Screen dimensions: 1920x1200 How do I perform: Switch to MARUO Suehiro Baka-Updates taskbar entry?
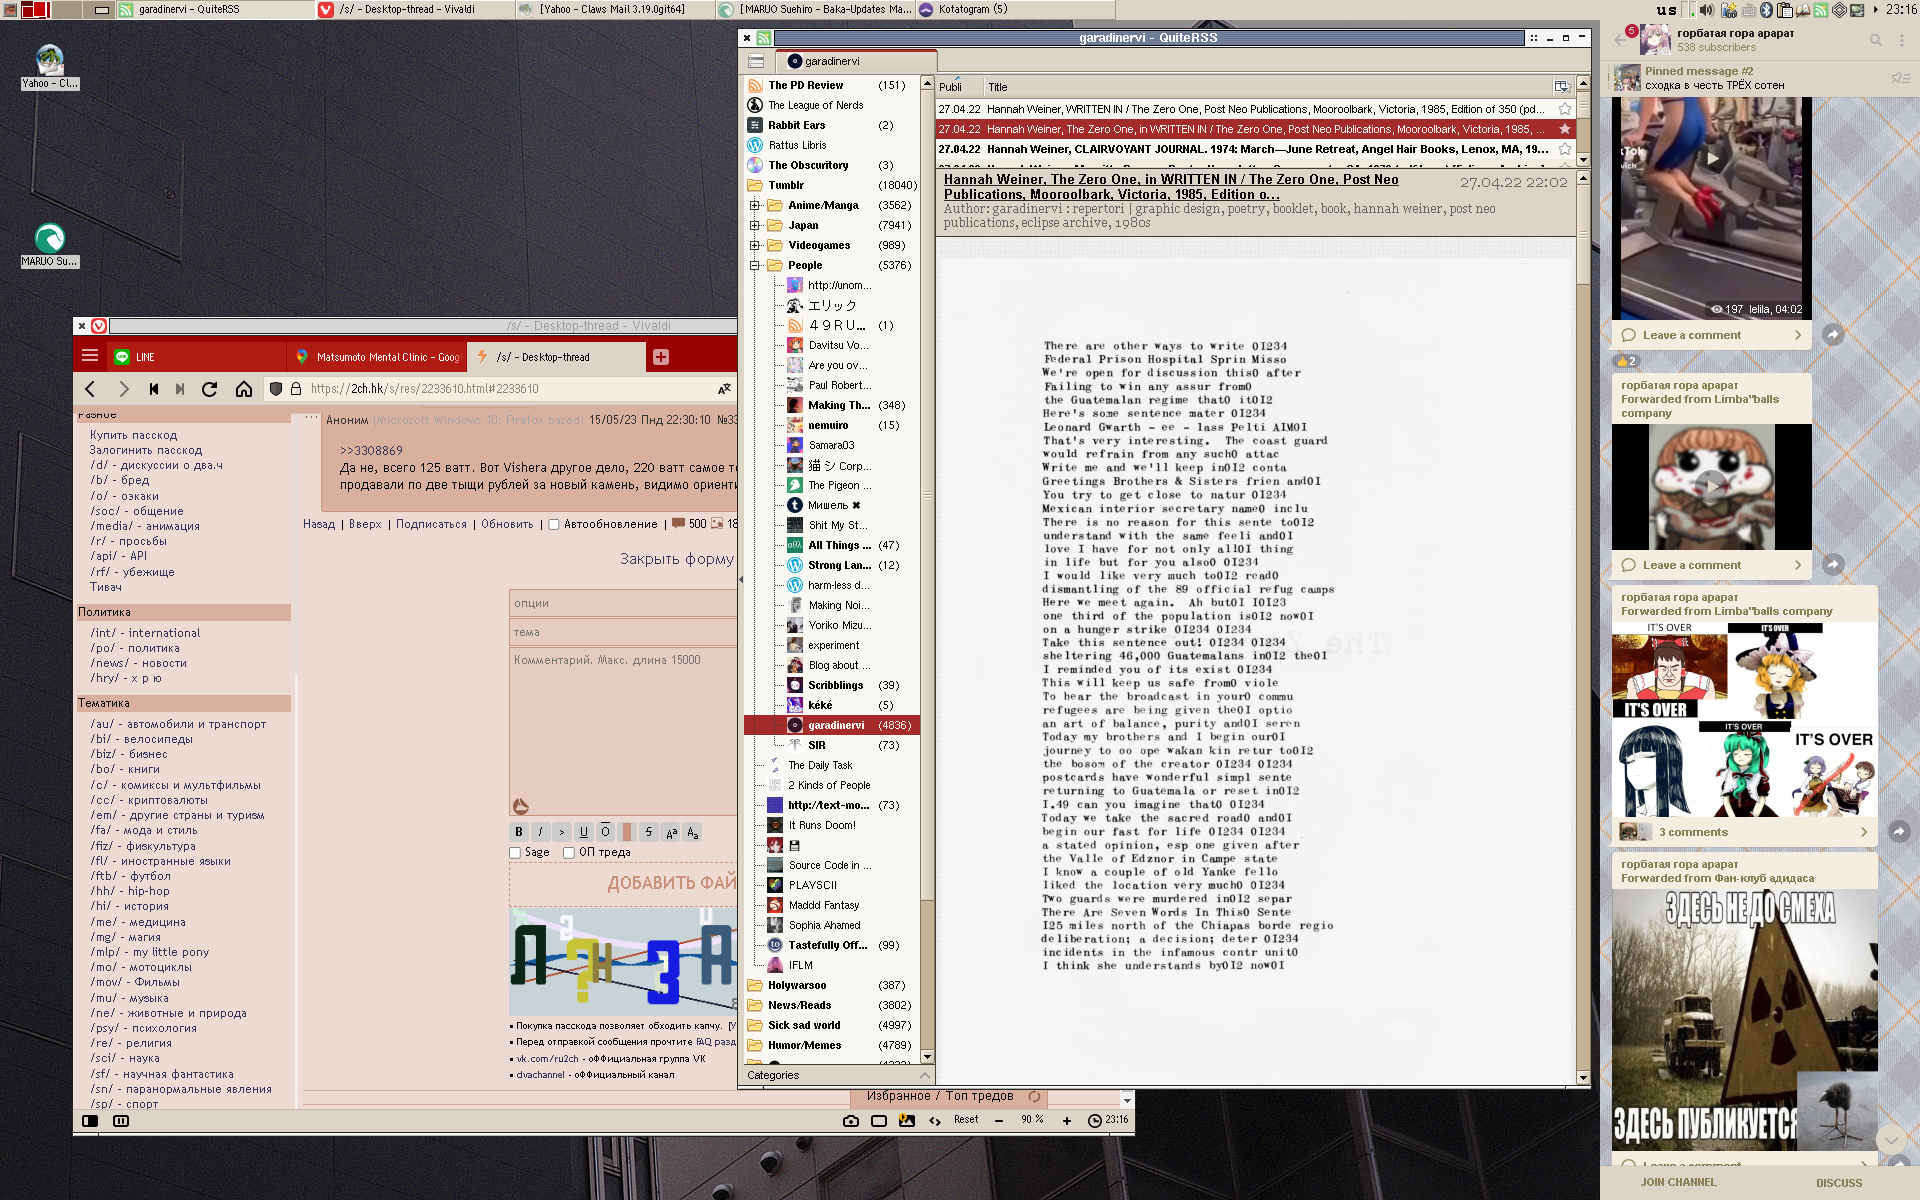tap(814, 9)
